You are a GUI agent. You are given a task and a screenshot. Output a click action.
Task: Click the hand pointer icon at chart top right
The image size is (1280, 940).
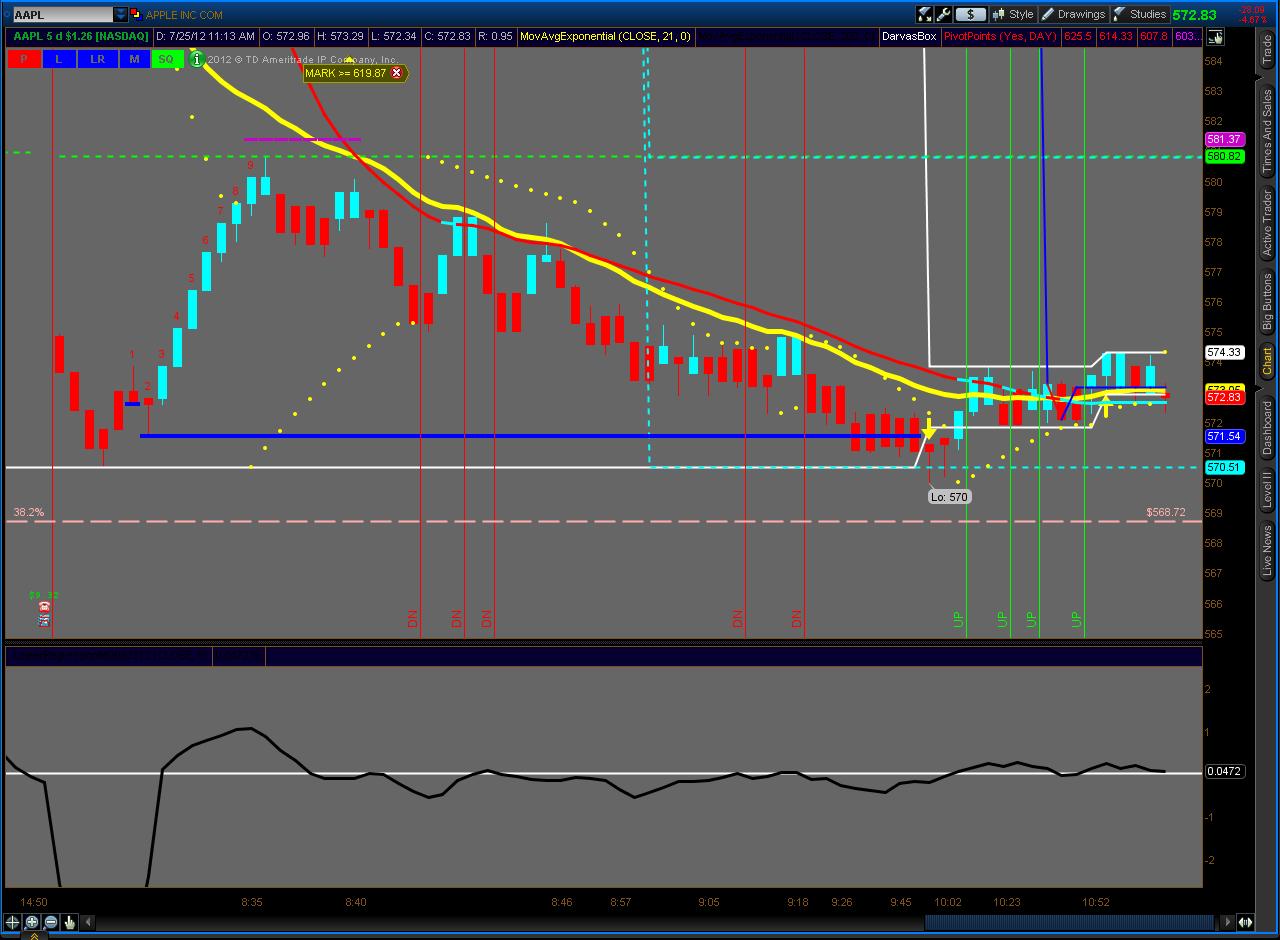tap(1215, 37)
